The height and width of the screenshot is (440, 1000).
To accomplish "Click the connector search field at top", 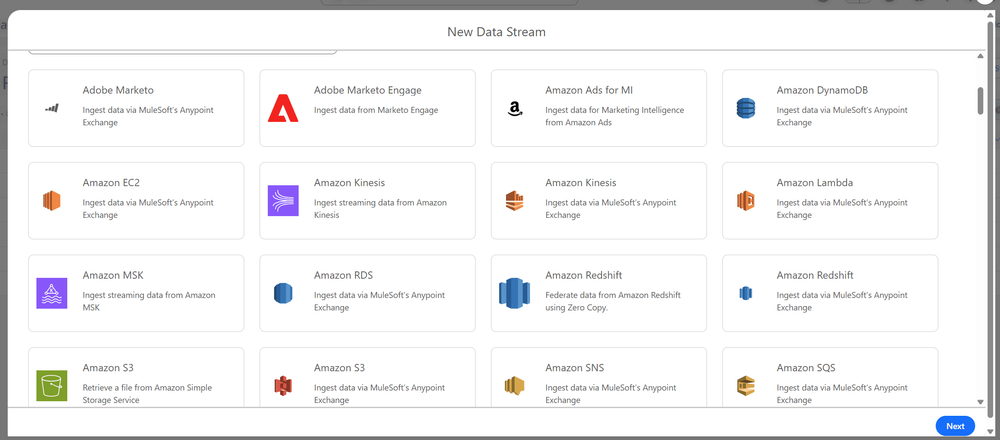I will (182, 50).
